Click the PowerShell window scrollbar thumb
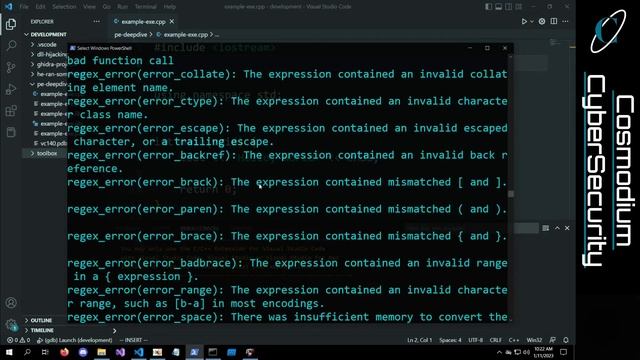This screenshot has height=360, width=640. 511,194
